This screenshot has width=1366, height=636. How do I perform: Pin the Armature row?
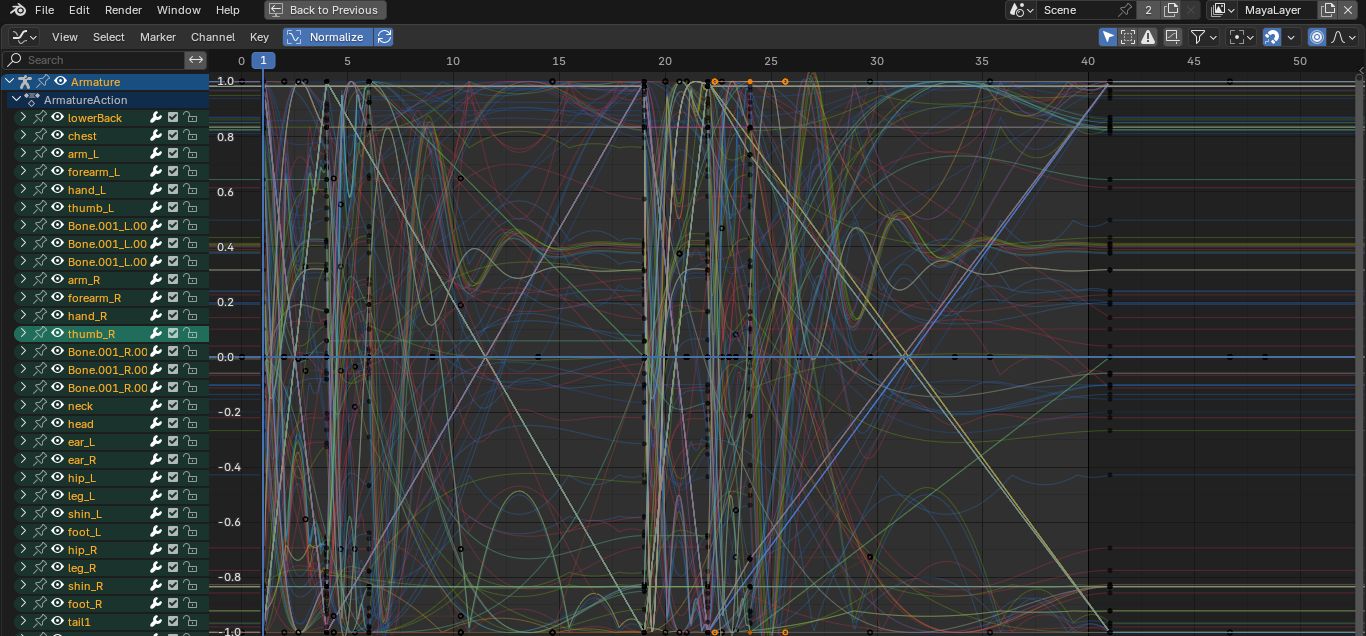pos(43,82)
